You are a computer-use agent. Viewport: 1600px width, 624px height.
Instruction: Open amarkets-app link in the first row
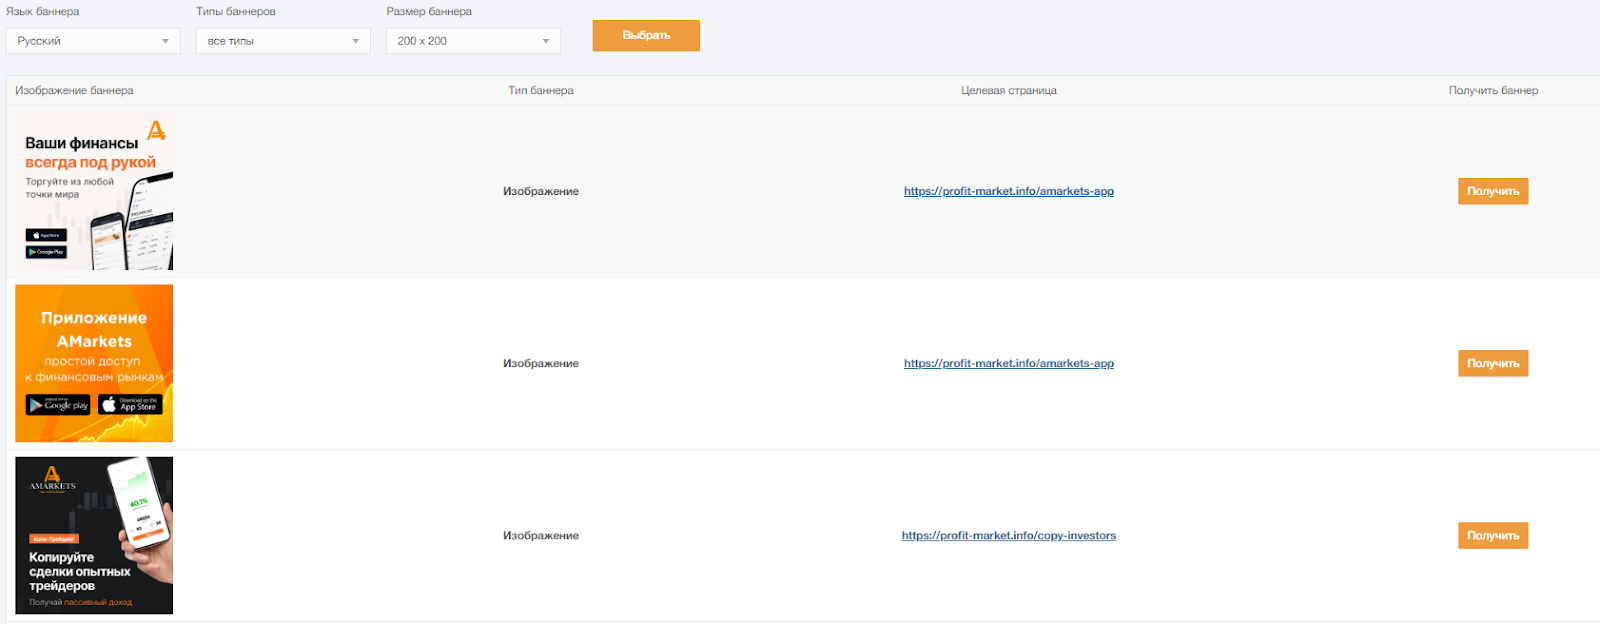(x=1009, y=191)
